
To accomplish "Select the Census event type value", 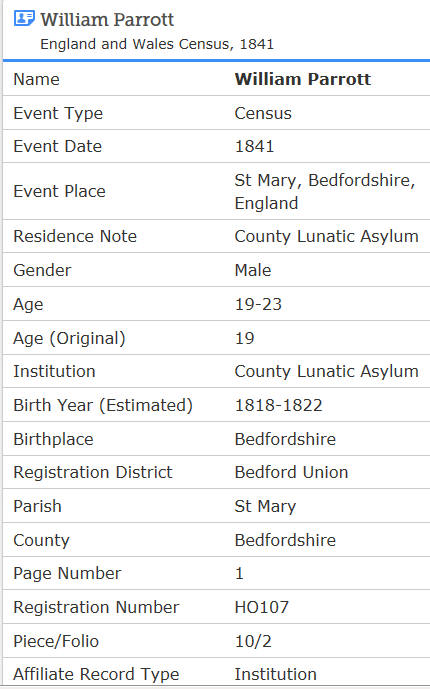I will [x=263, y=113].
